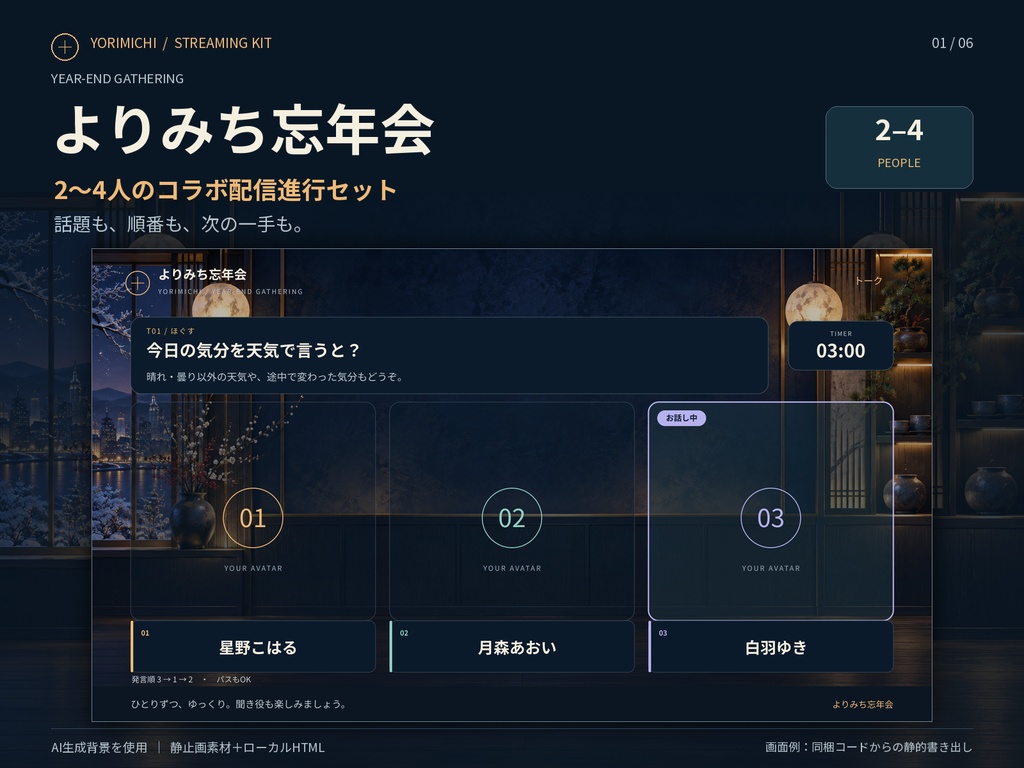1024x768 pixels.
Task: Select the 月森あおい name plate
Action: pos(512,647)
